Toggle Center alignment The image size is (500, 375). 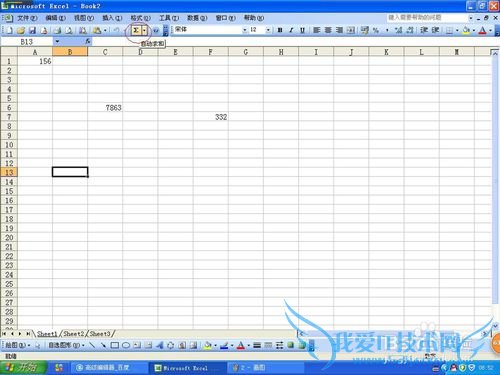(x=328, y=30)
